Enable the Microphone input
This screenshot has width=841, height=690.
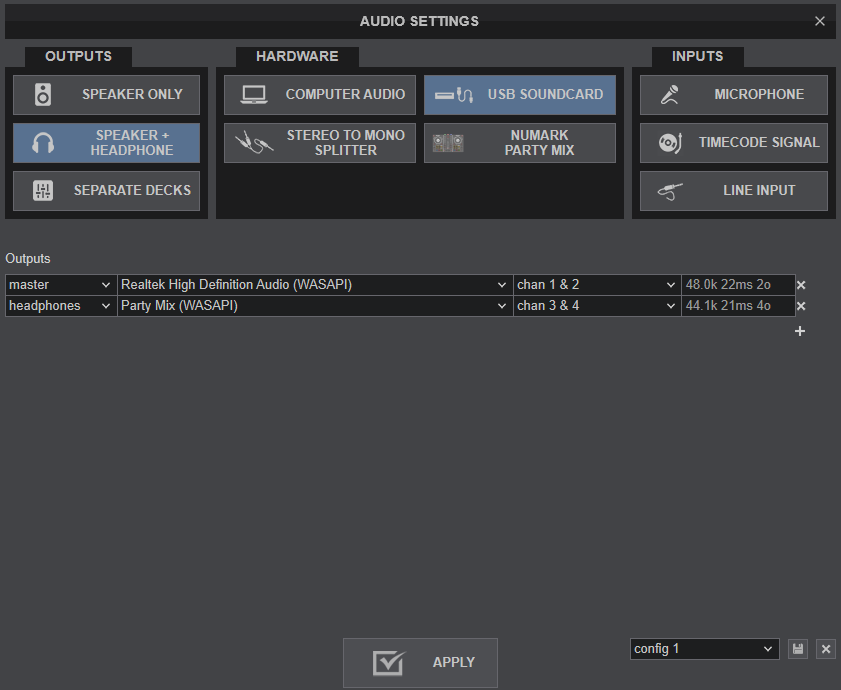734,94
